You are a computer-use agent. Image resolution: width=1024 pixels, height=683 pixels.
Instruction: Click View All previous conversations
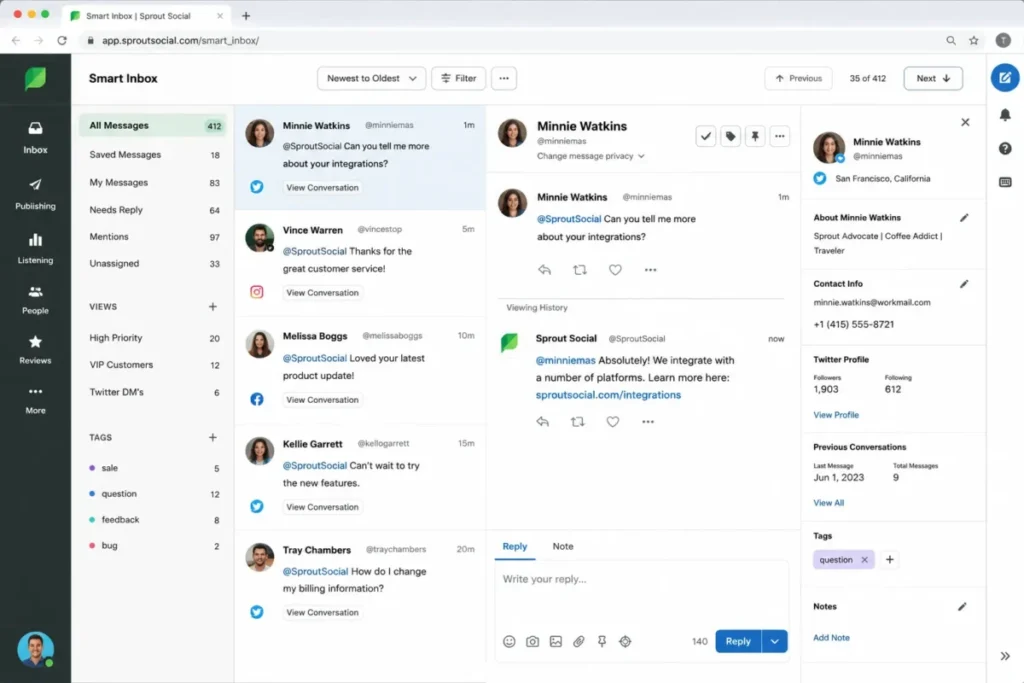point(828,503)
